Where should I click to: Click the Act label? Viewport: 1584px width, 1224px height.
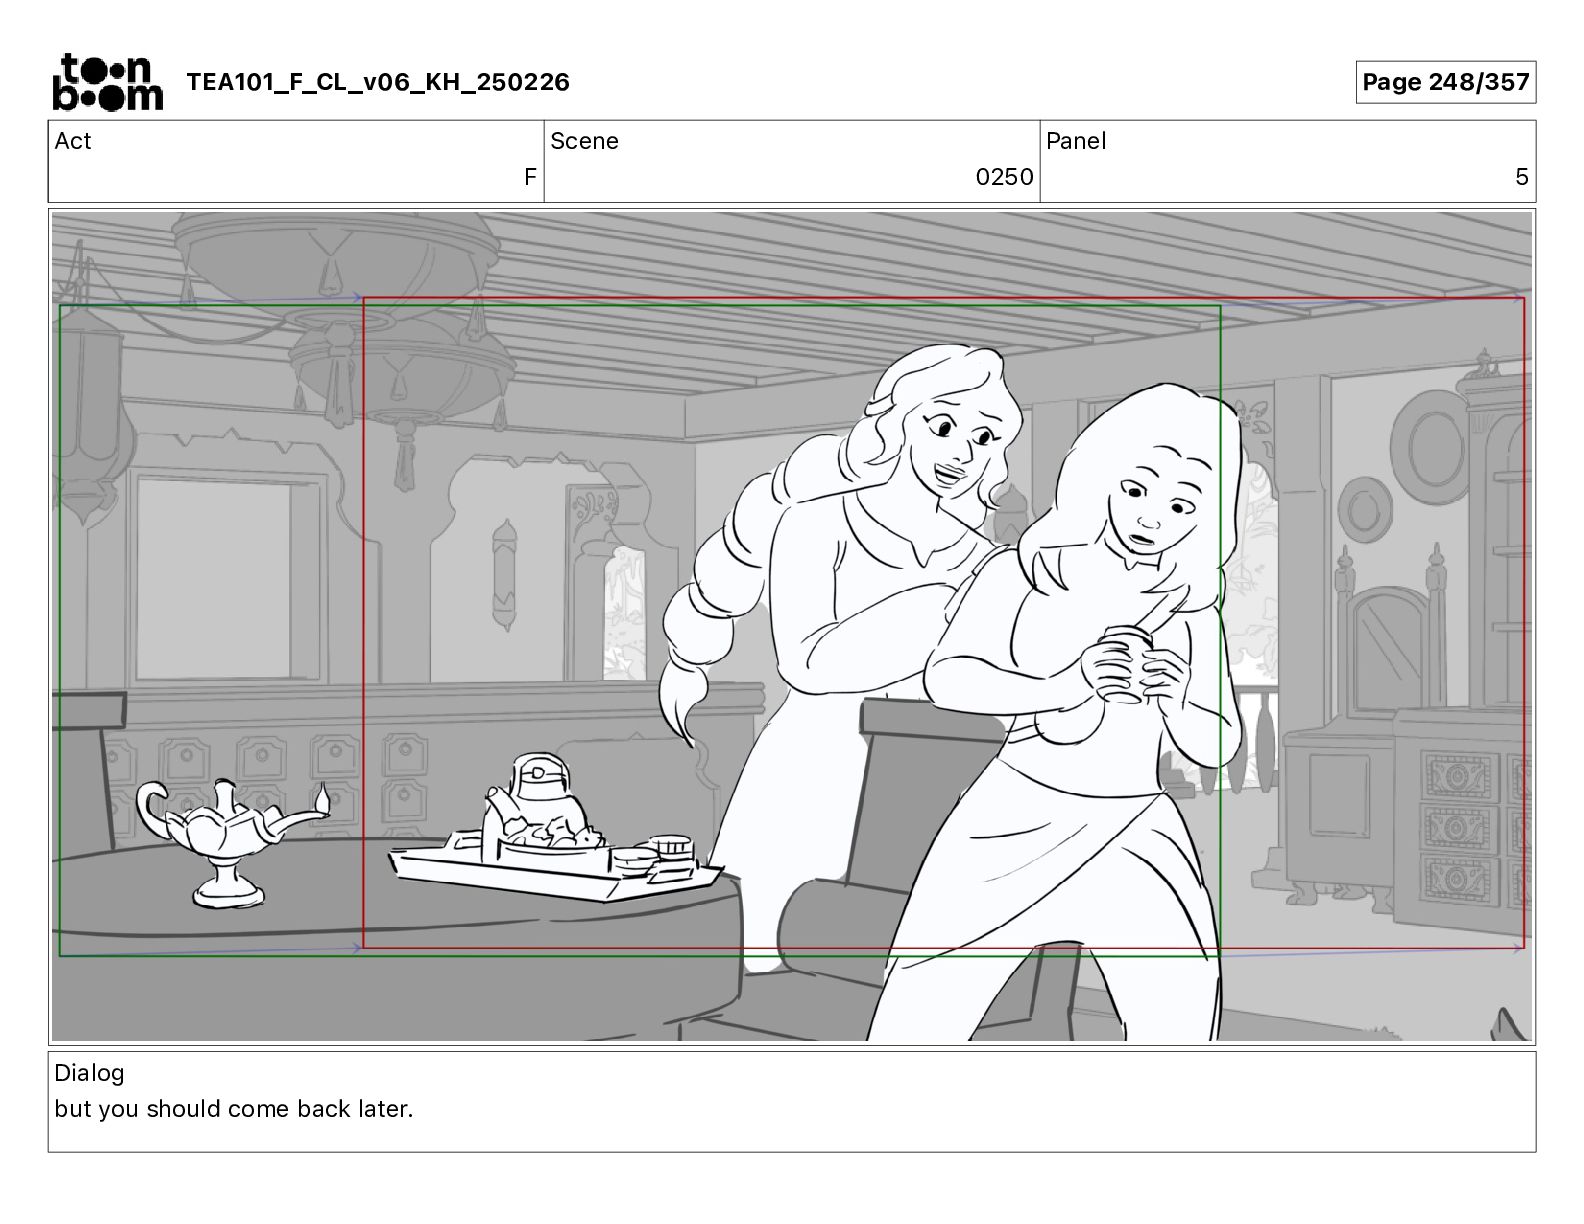73,141
